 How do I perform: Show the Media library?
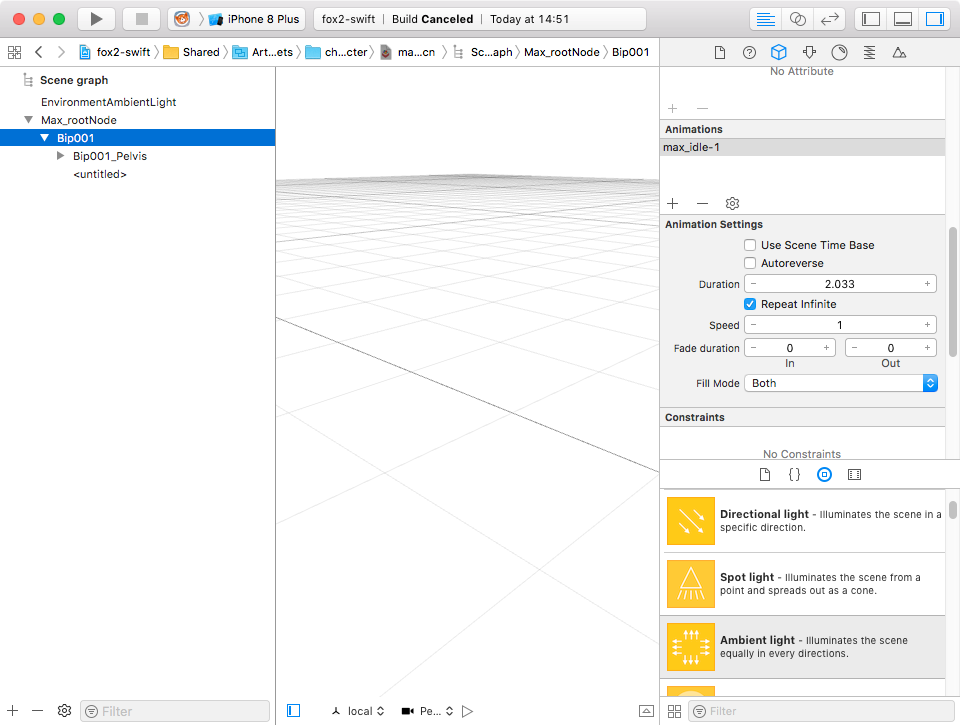855,475
